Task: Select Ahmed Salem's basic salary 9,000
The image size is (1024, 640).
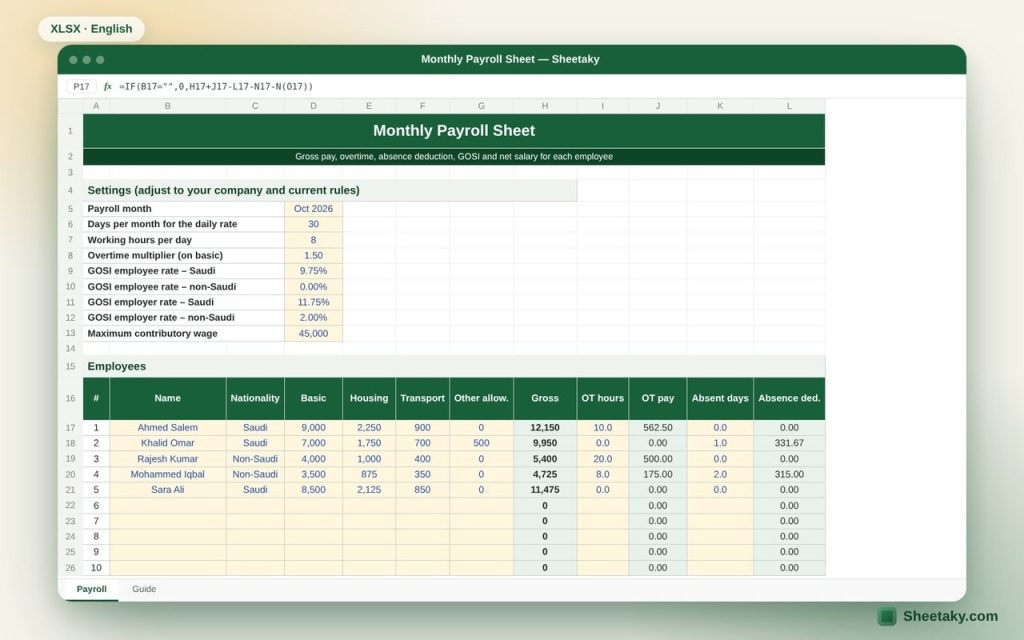Action: click(x=313, y=428)
